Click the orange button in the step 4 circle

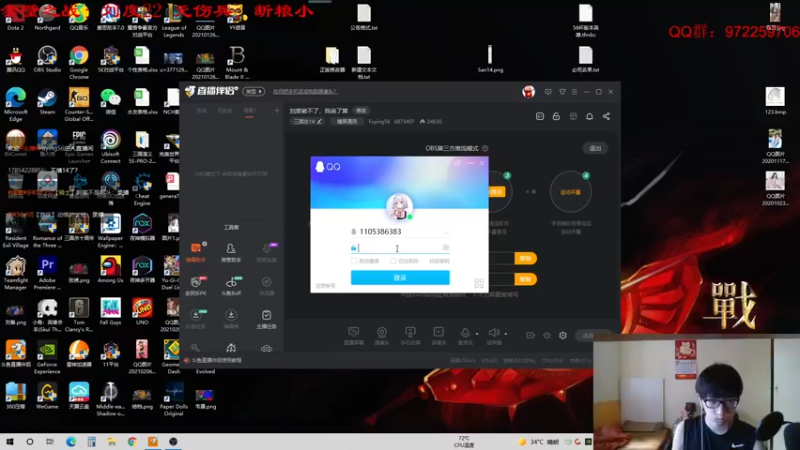570,192
